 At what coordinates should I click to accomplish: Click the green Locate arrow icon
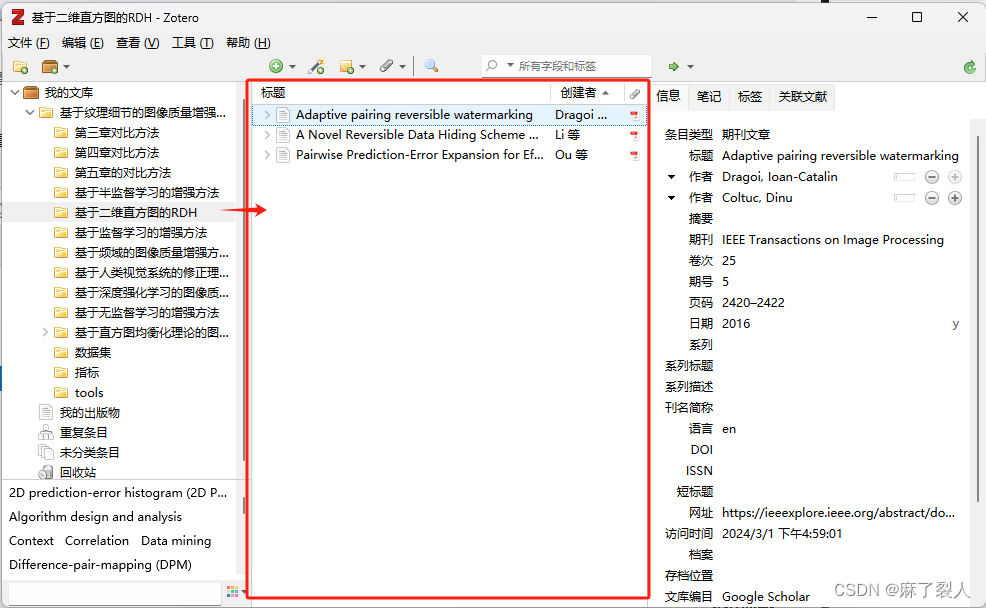pos(673,66)
